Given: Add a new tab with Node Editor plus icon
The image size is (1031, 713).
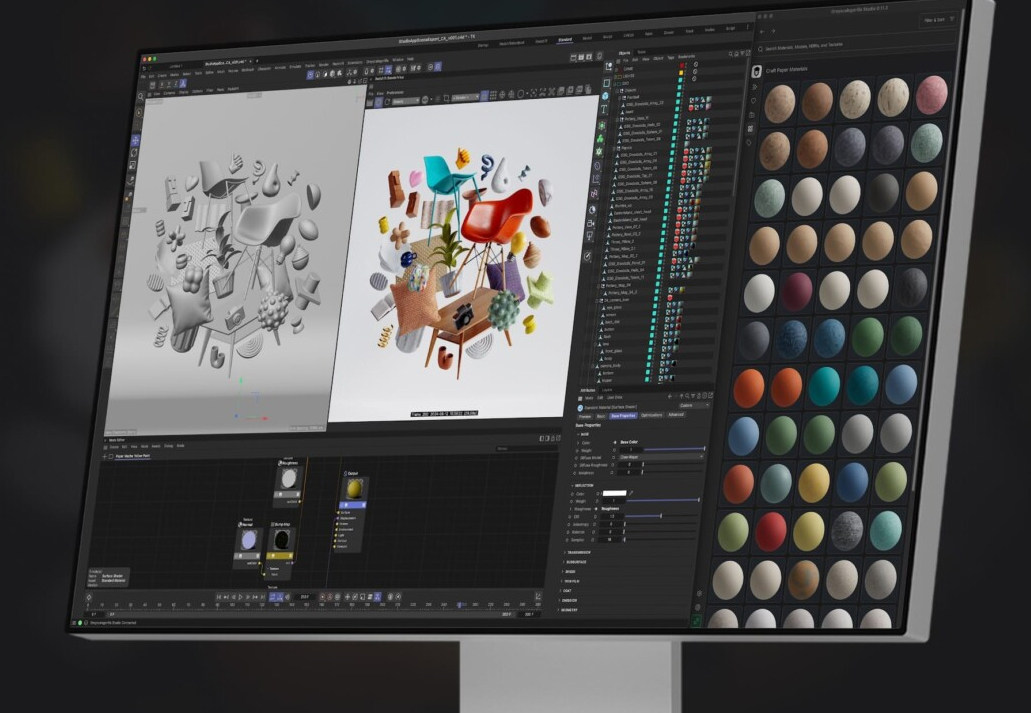Looking at the screenshot, I should 105,456.
